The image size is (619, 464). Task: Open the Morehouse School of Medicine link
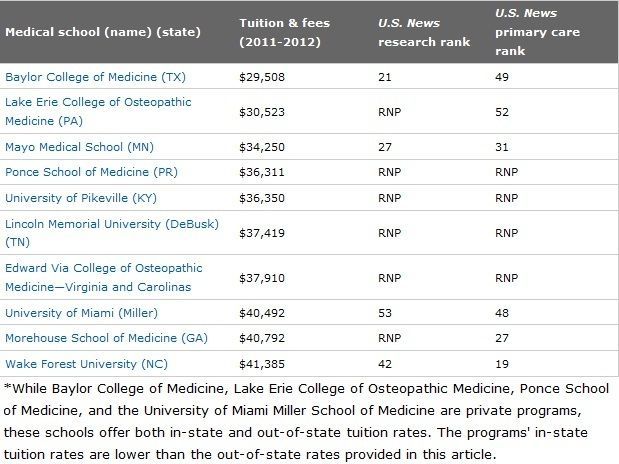pos(106,337)
